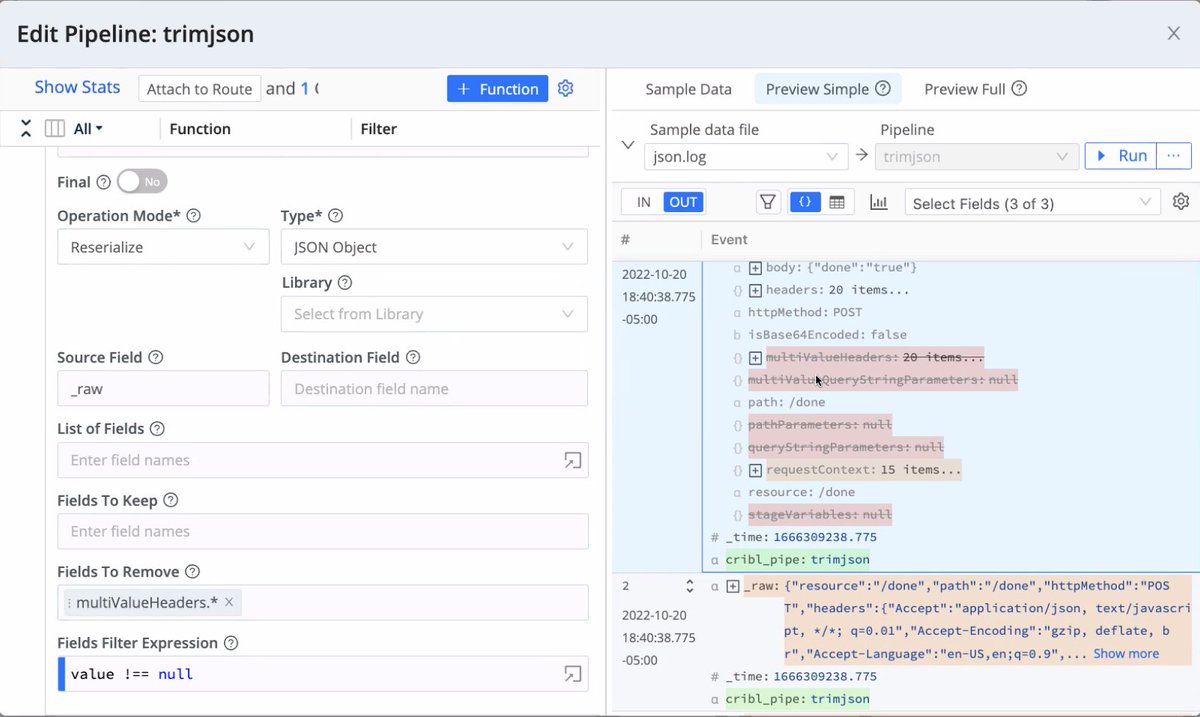Image resolution: width=1200 pixels, height=717 pixels.
Task: Toggle the column layout icon beside All
Action: pos(55,129)
